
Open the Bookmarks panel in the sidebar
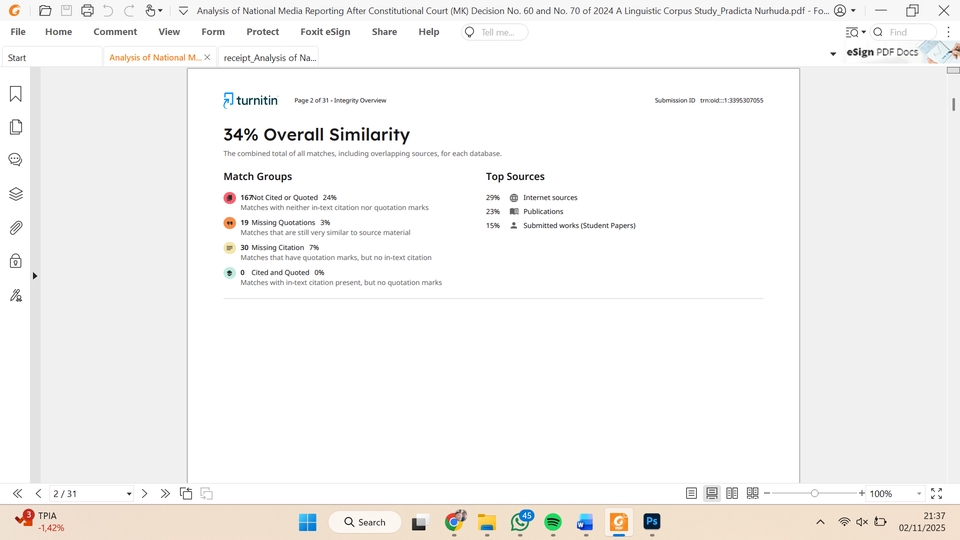pos(16,94)
